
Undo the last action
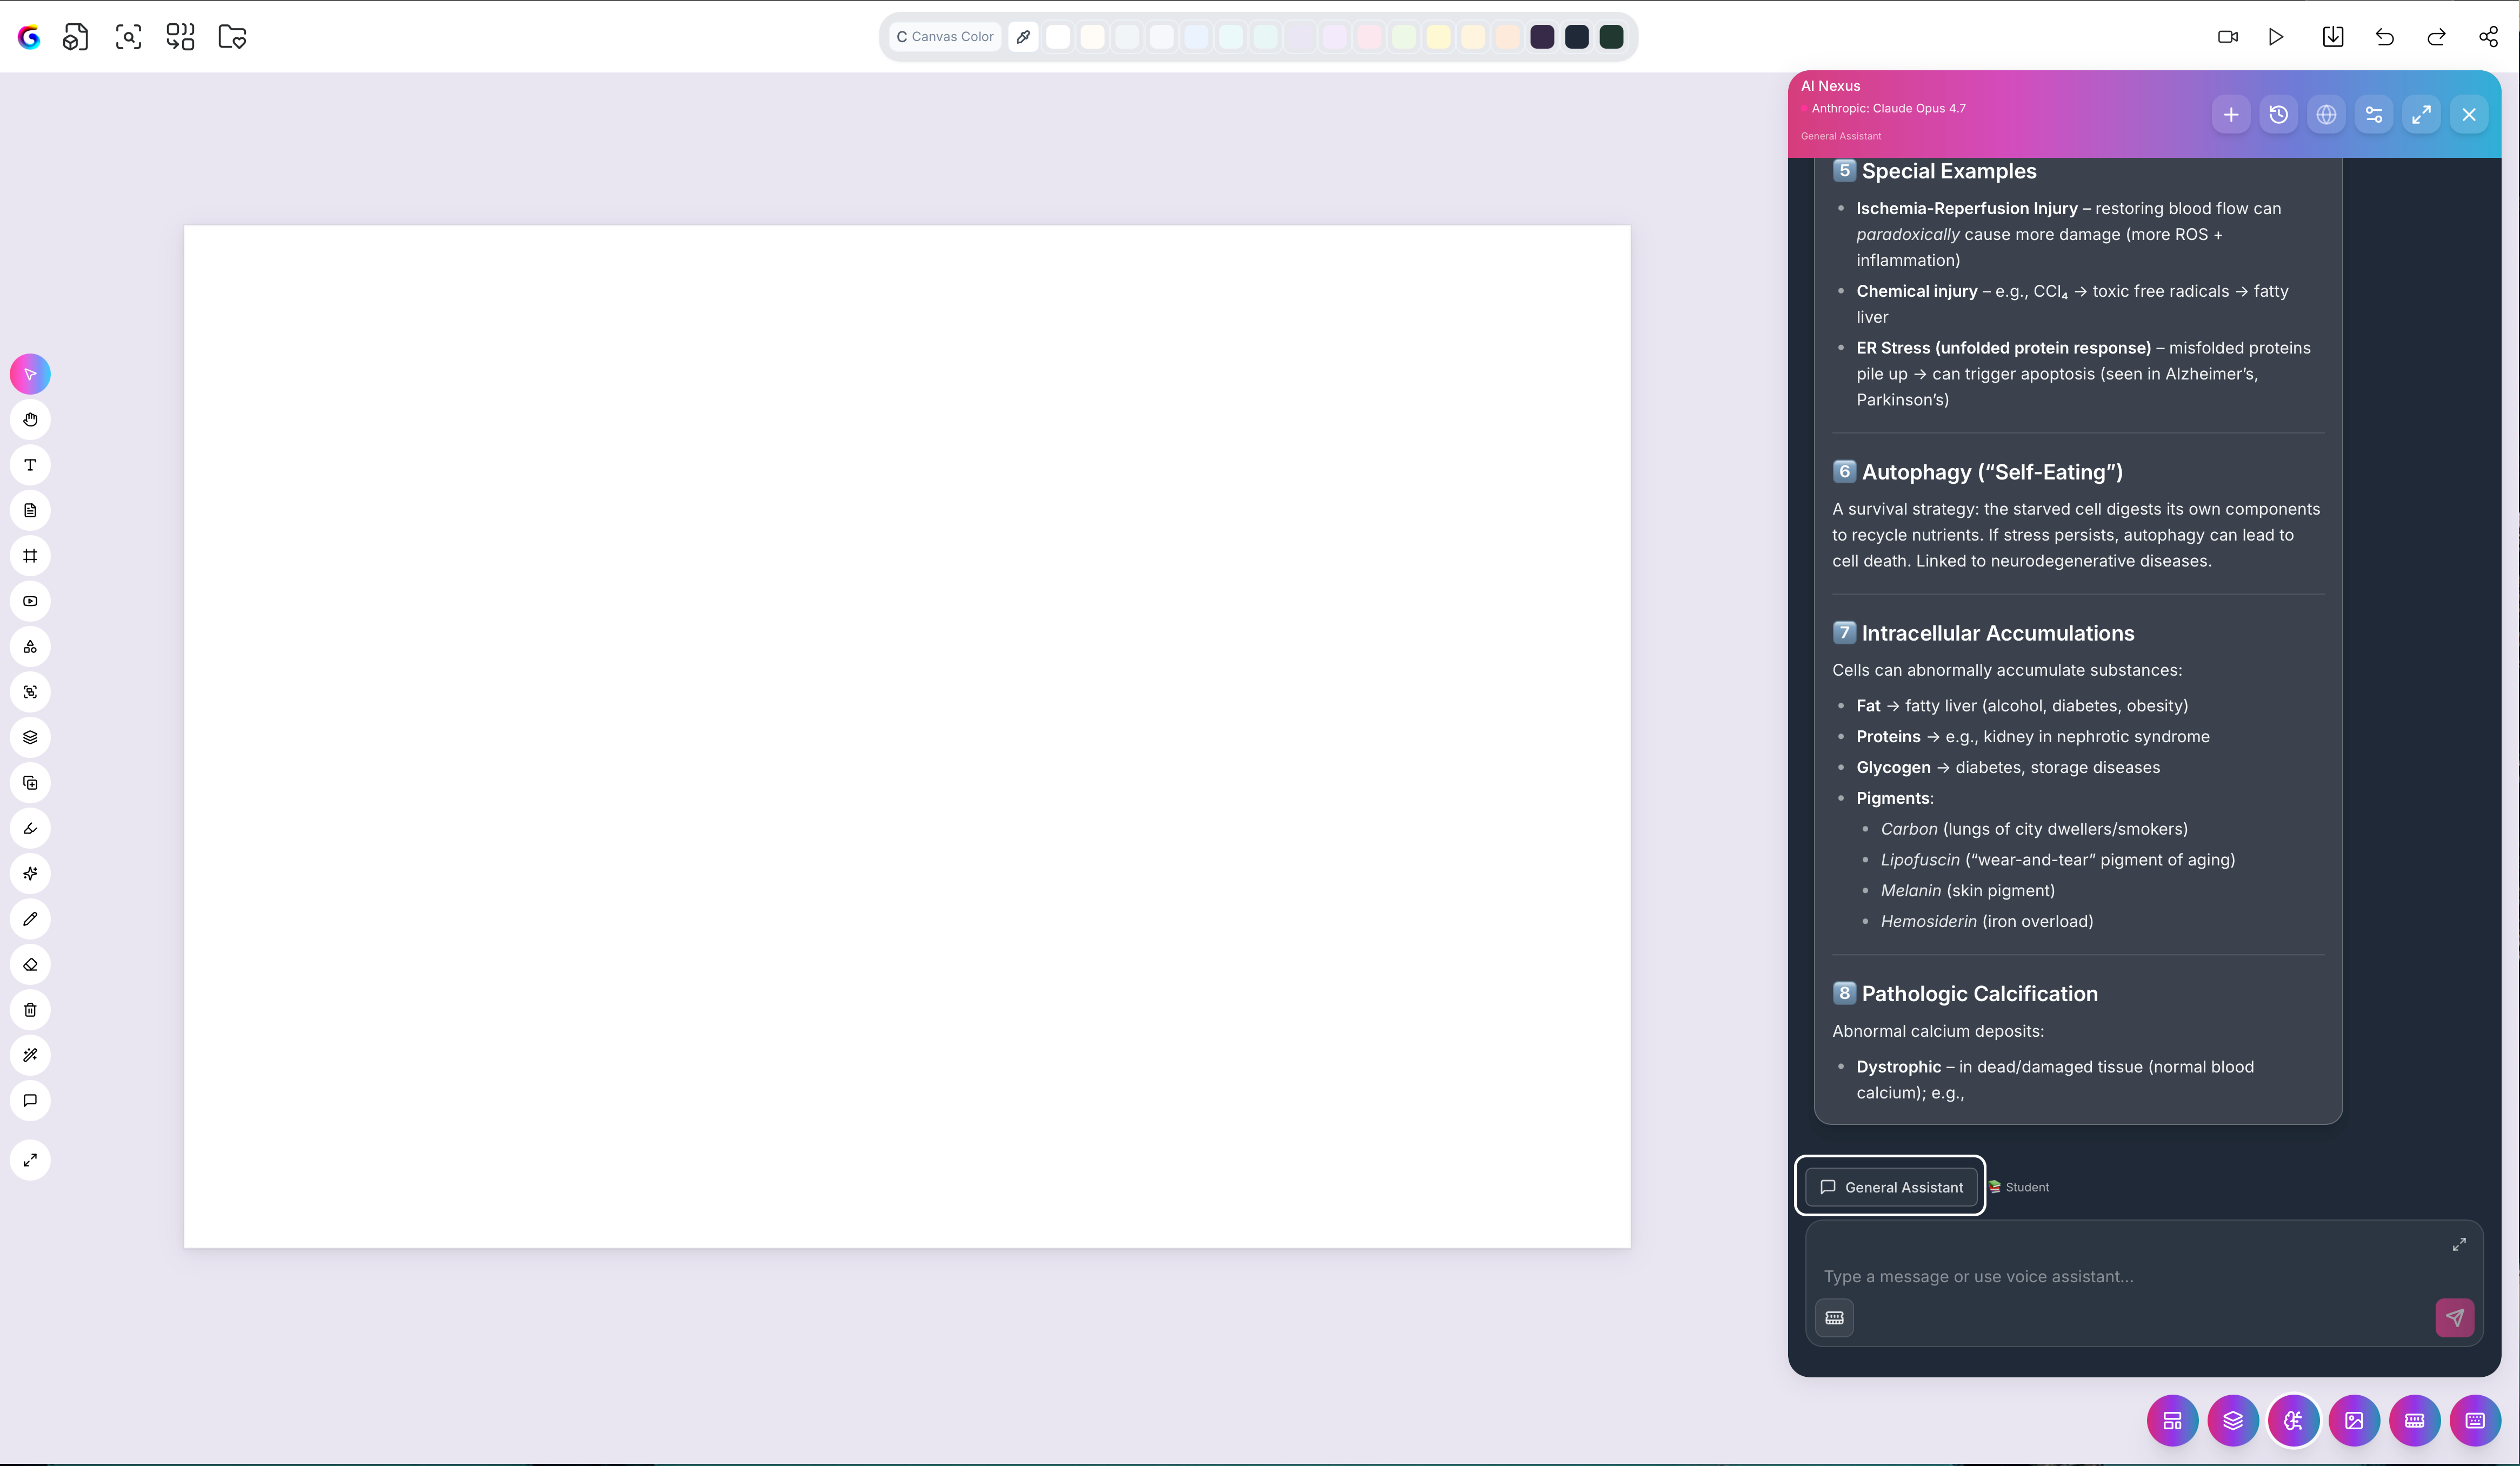pyautogui.click(x=2385, y=37)
